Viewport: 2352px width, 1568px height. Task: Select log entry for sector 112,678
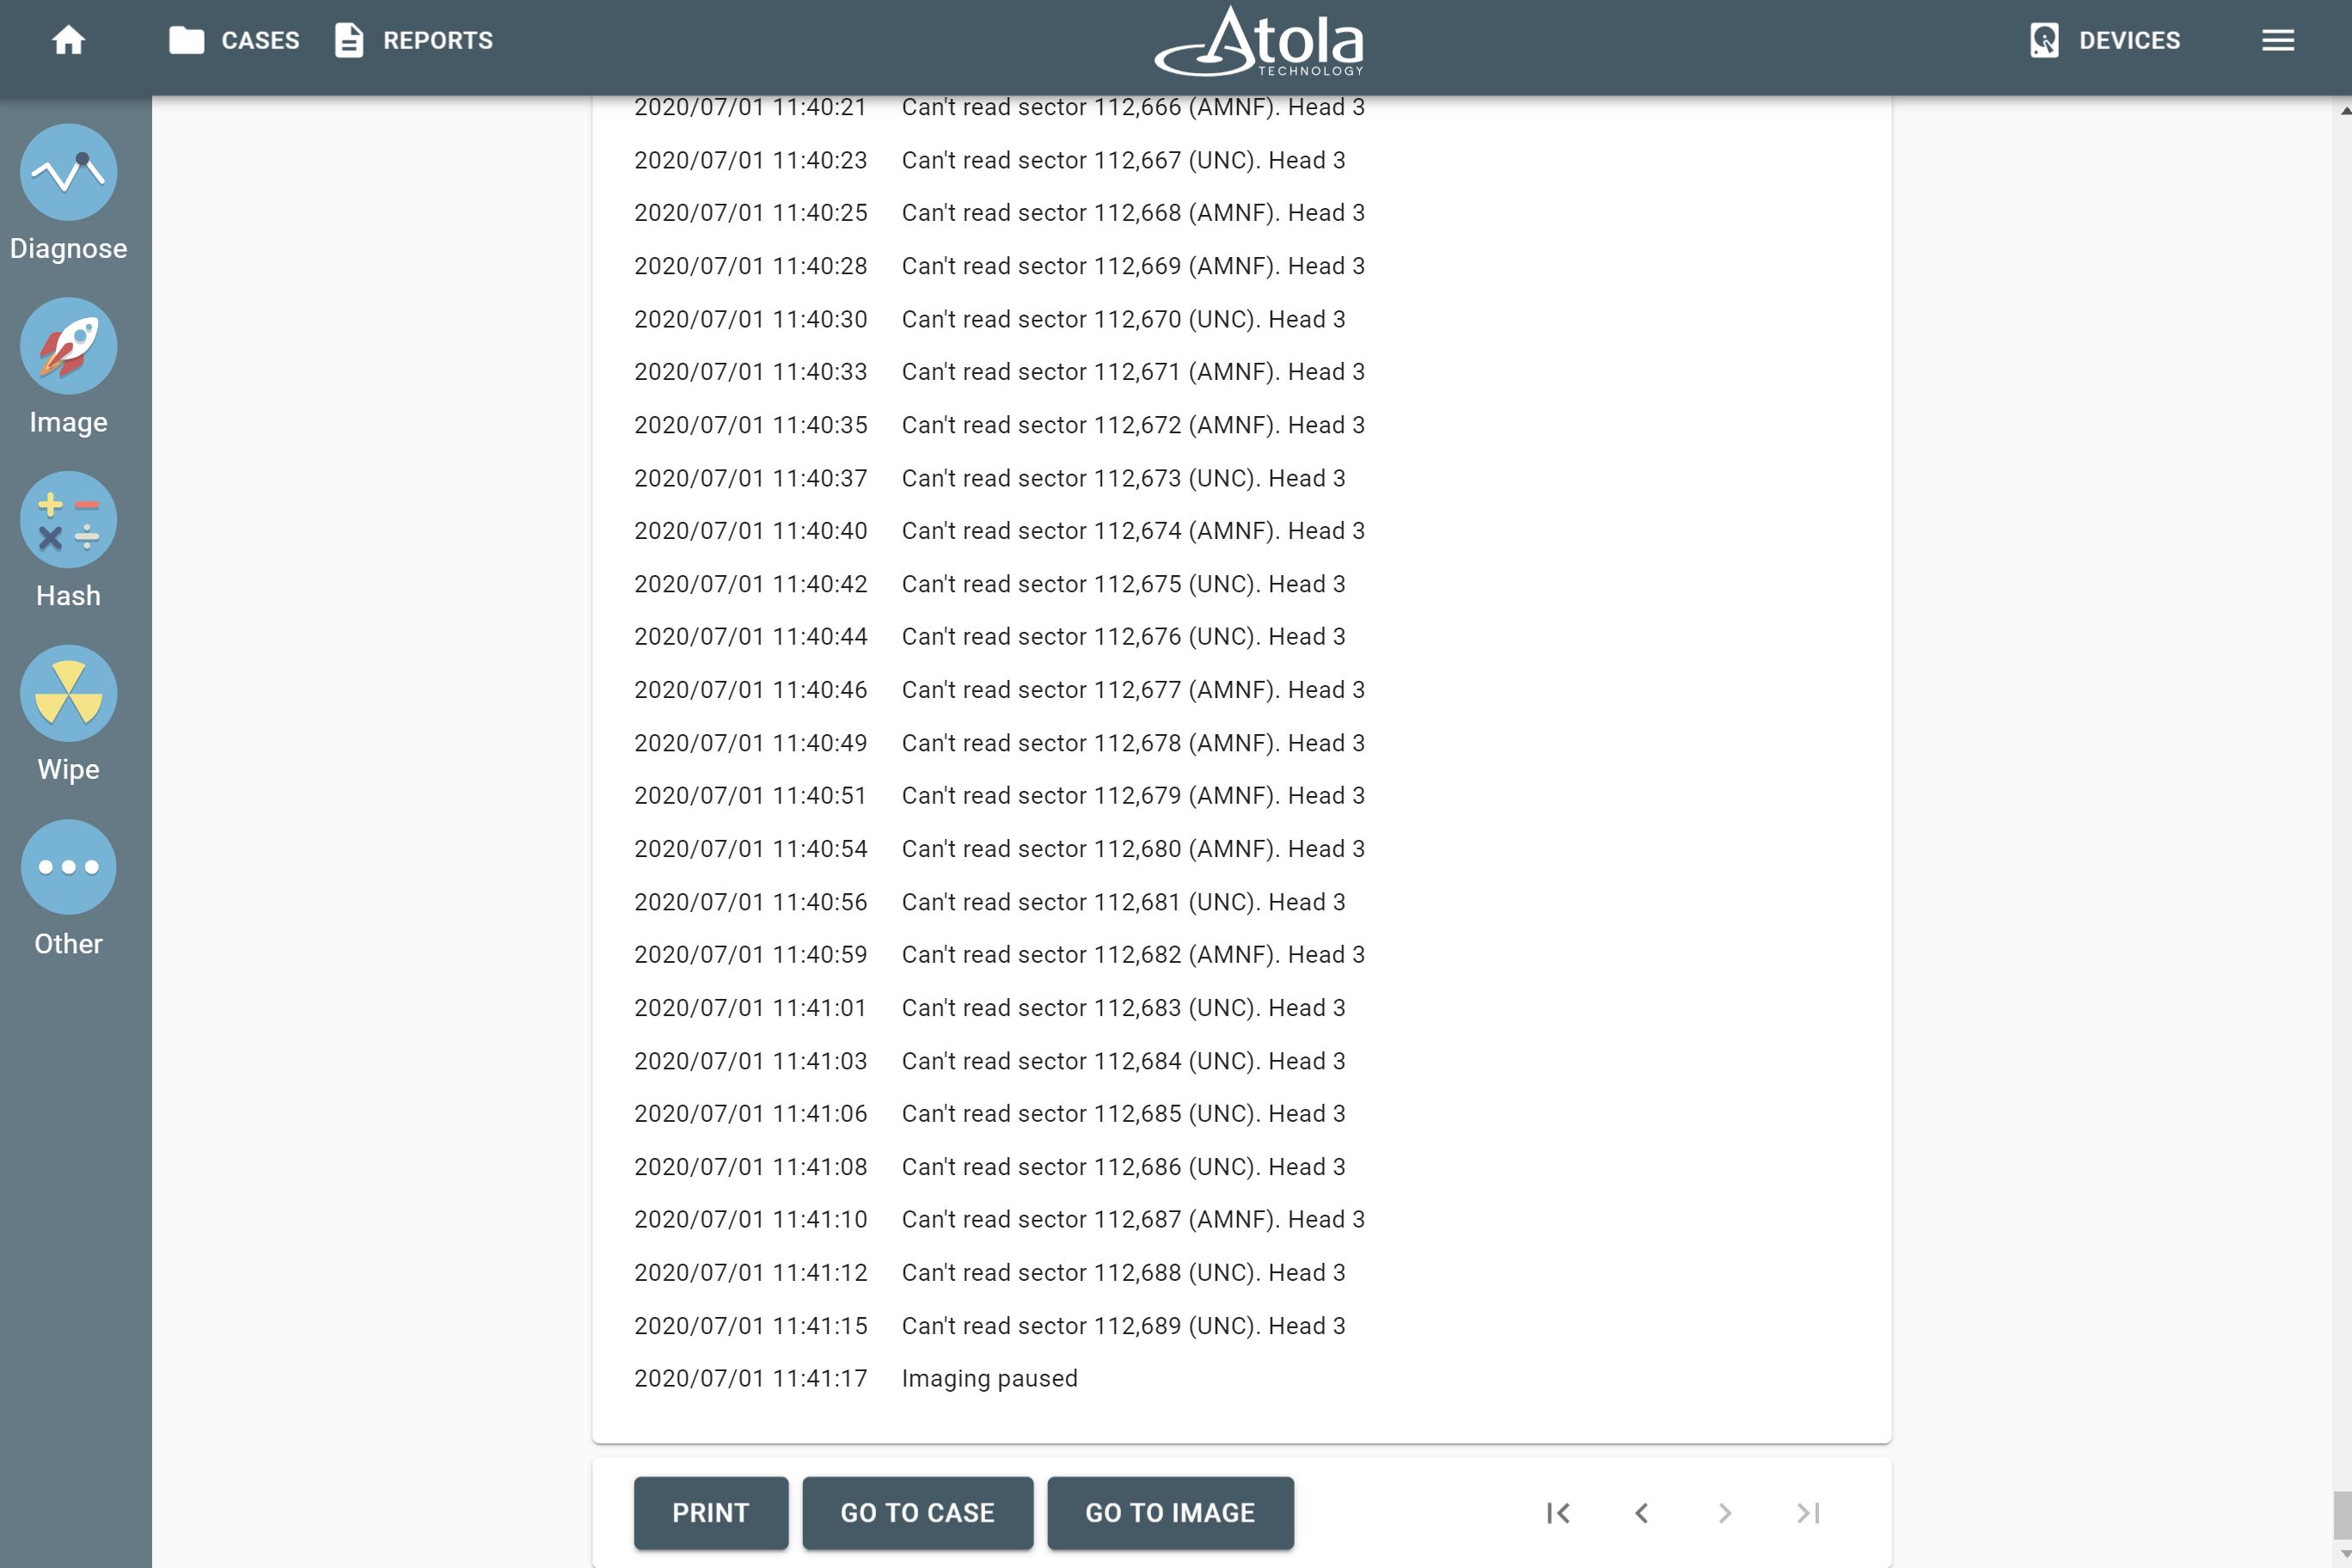point(1000,742)
